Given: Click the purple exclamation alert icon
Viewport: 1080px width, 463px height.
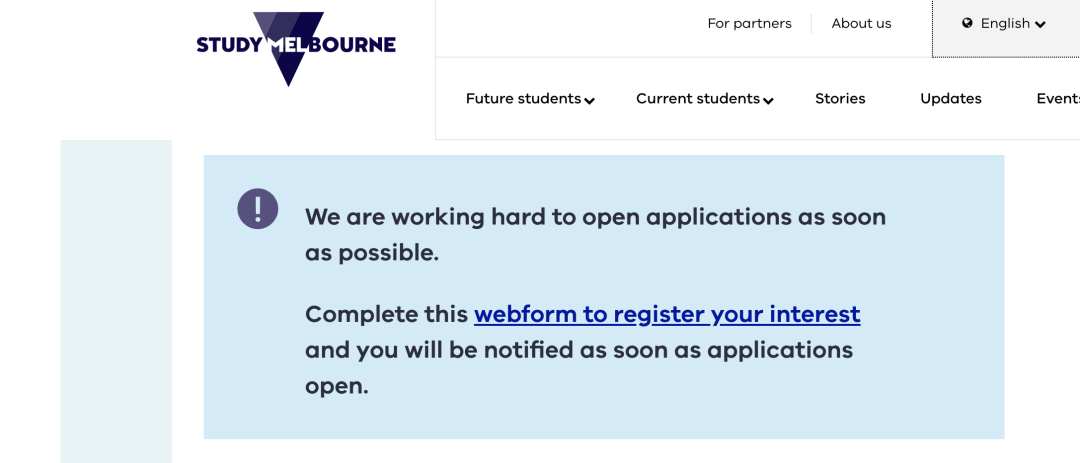Looking at the screenshot, I should pos(258,209).
